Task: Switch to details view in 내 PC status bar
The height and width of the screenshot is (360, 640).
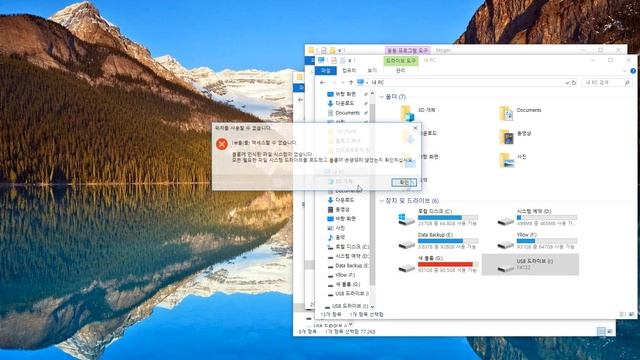Action: pyautogui.click(x=623, y=314)
